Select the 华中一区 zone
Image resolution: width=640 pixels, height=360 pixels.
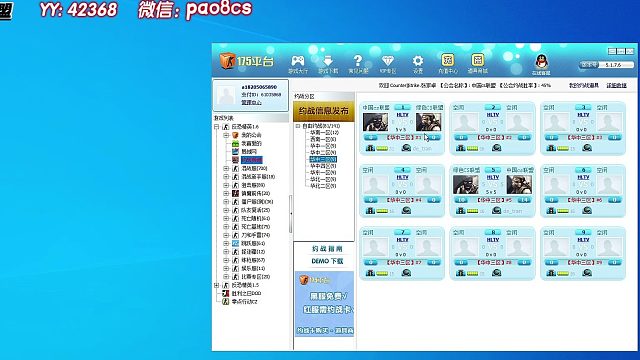pos(323,146)
